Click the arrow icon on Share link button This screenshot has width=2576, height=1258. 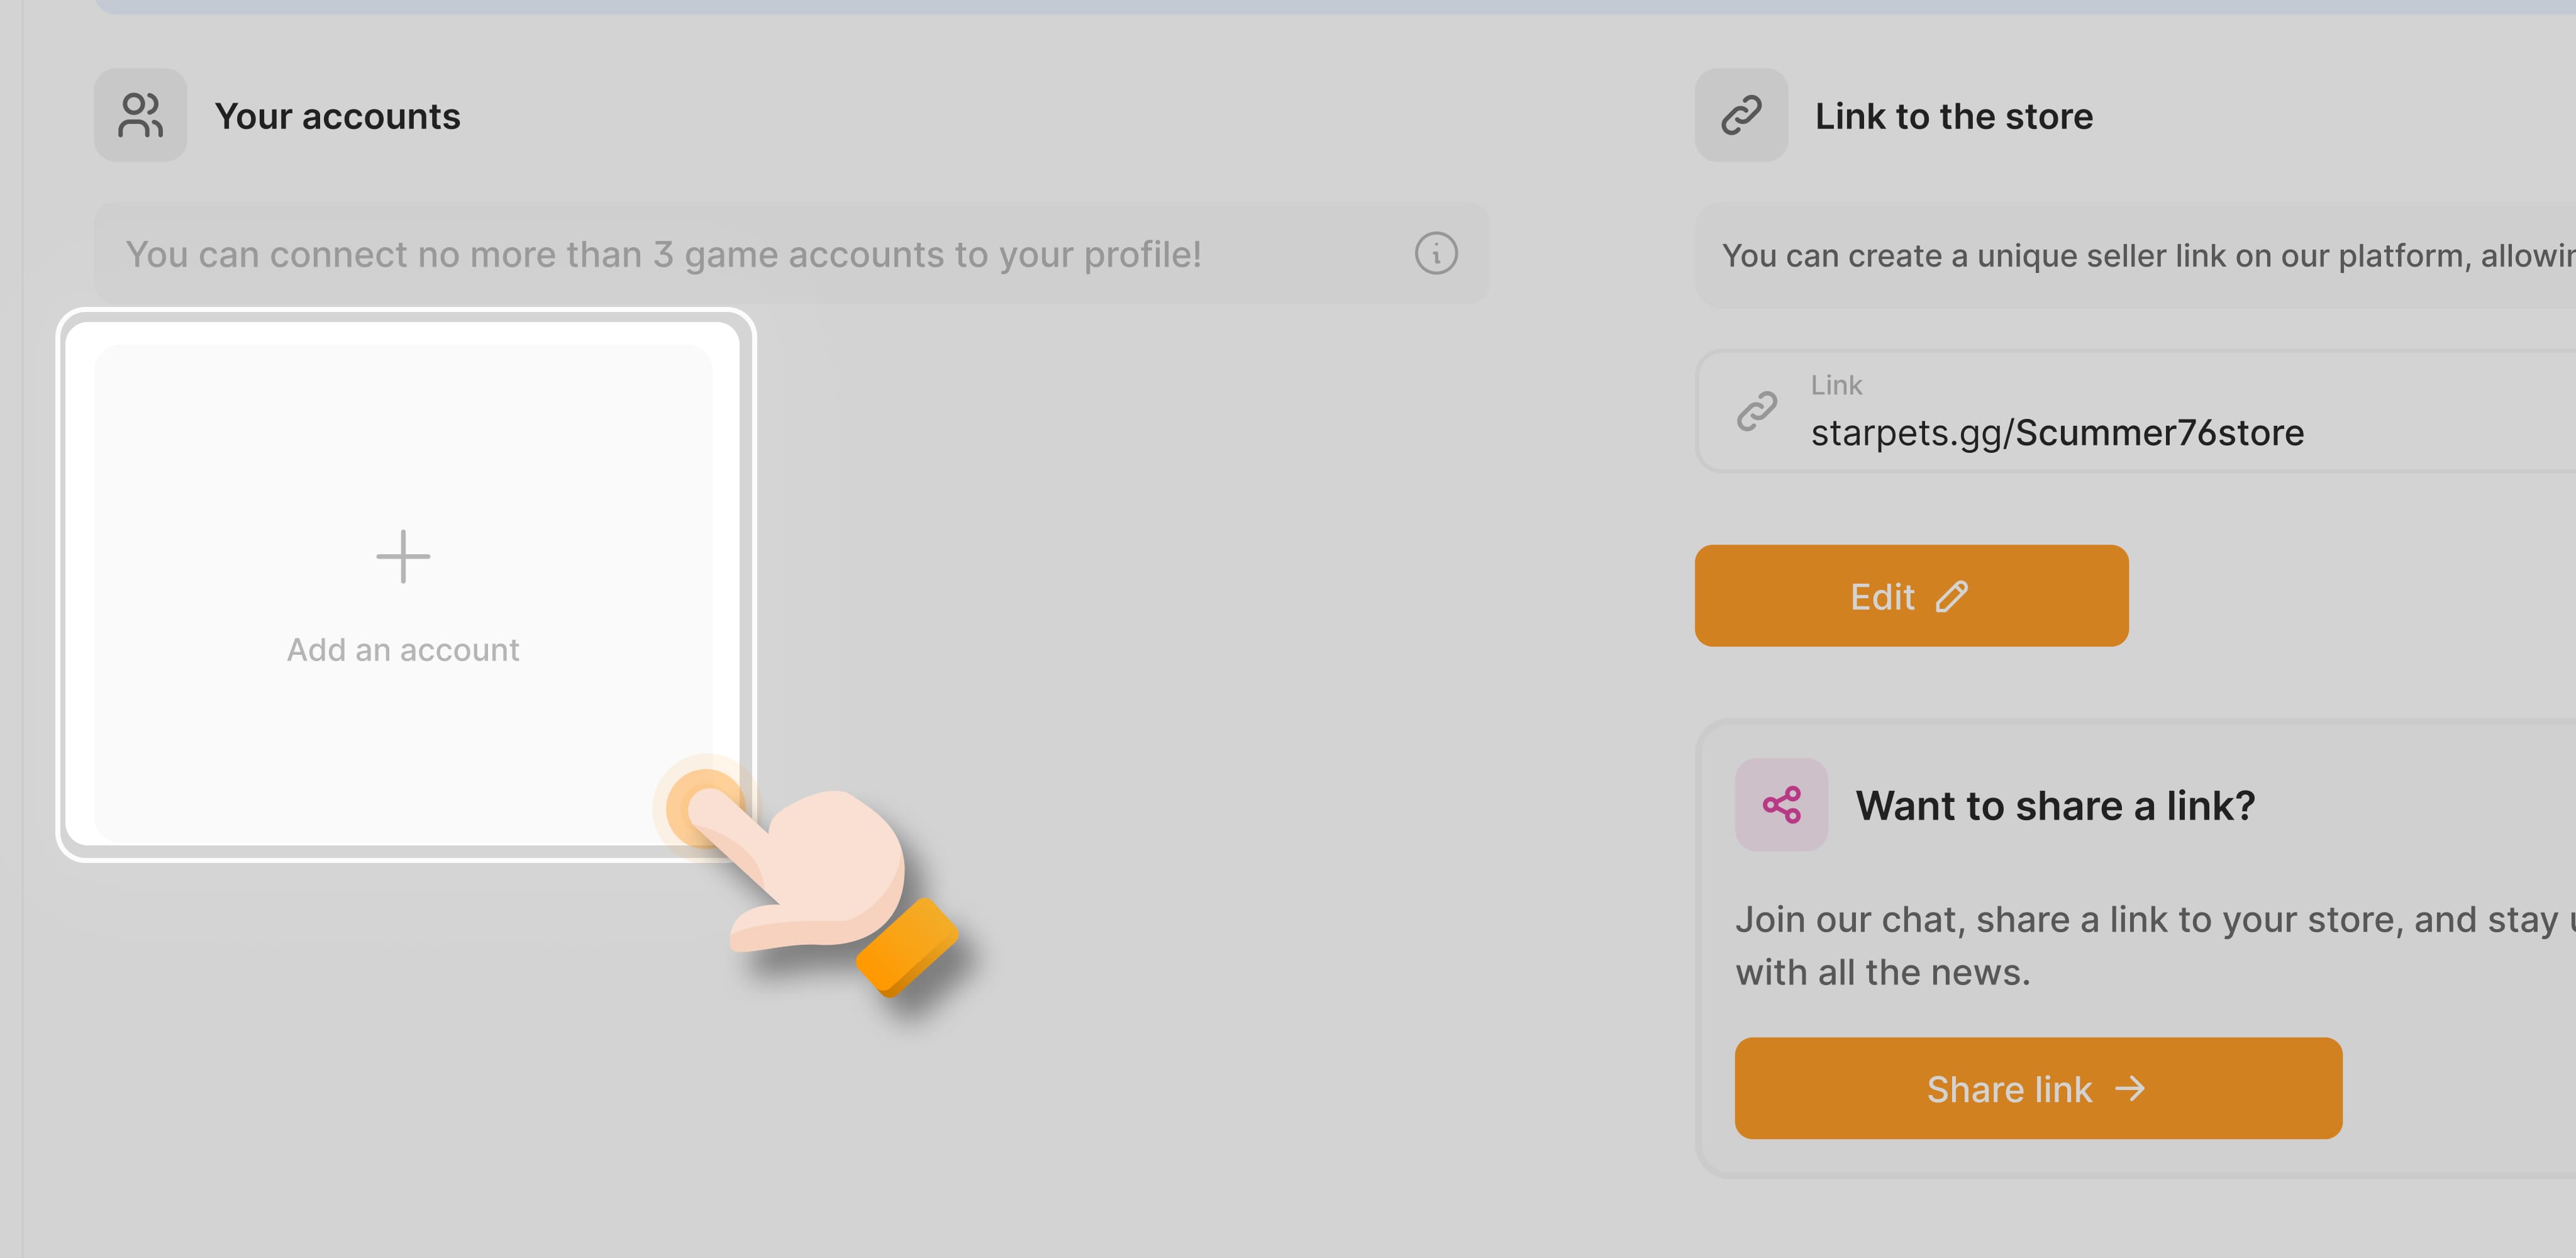pos(2131,1089)
